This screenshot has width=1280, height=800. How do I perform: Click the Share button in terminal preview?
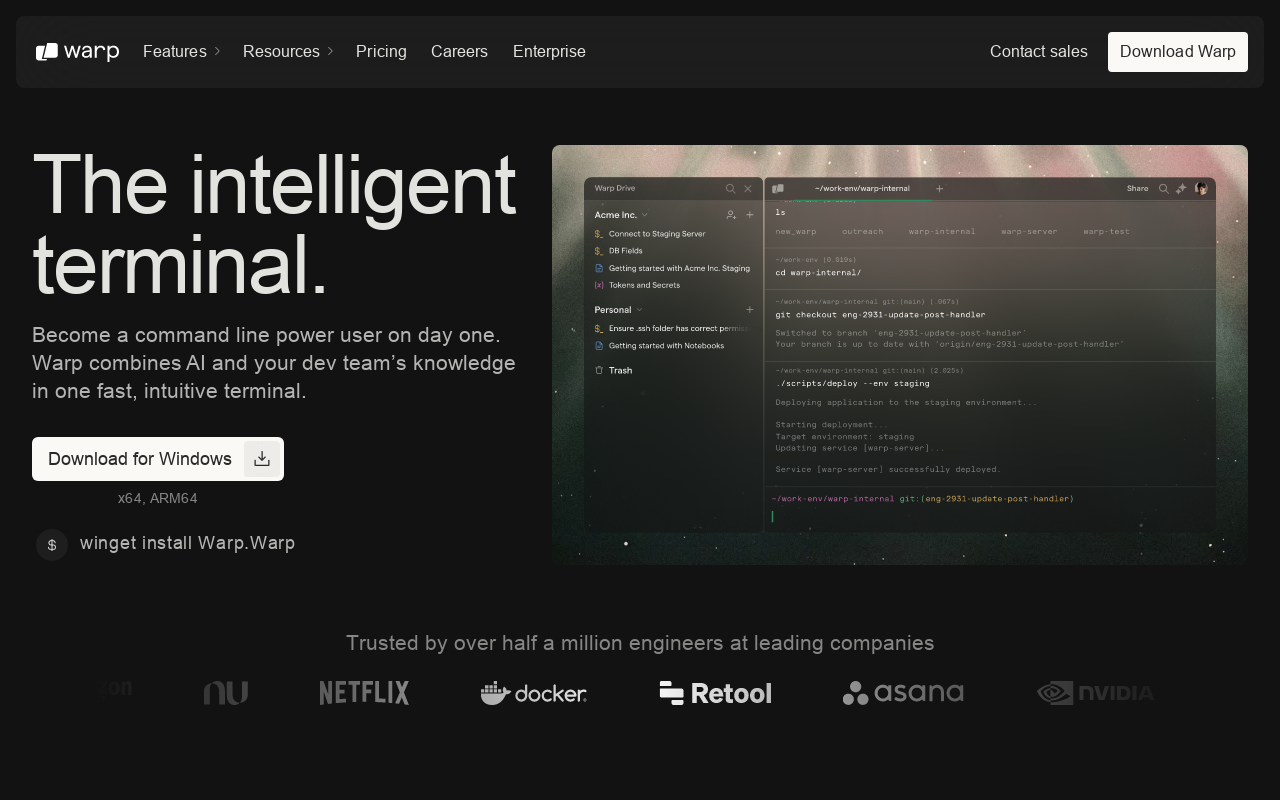click(x=1138, y=188)
